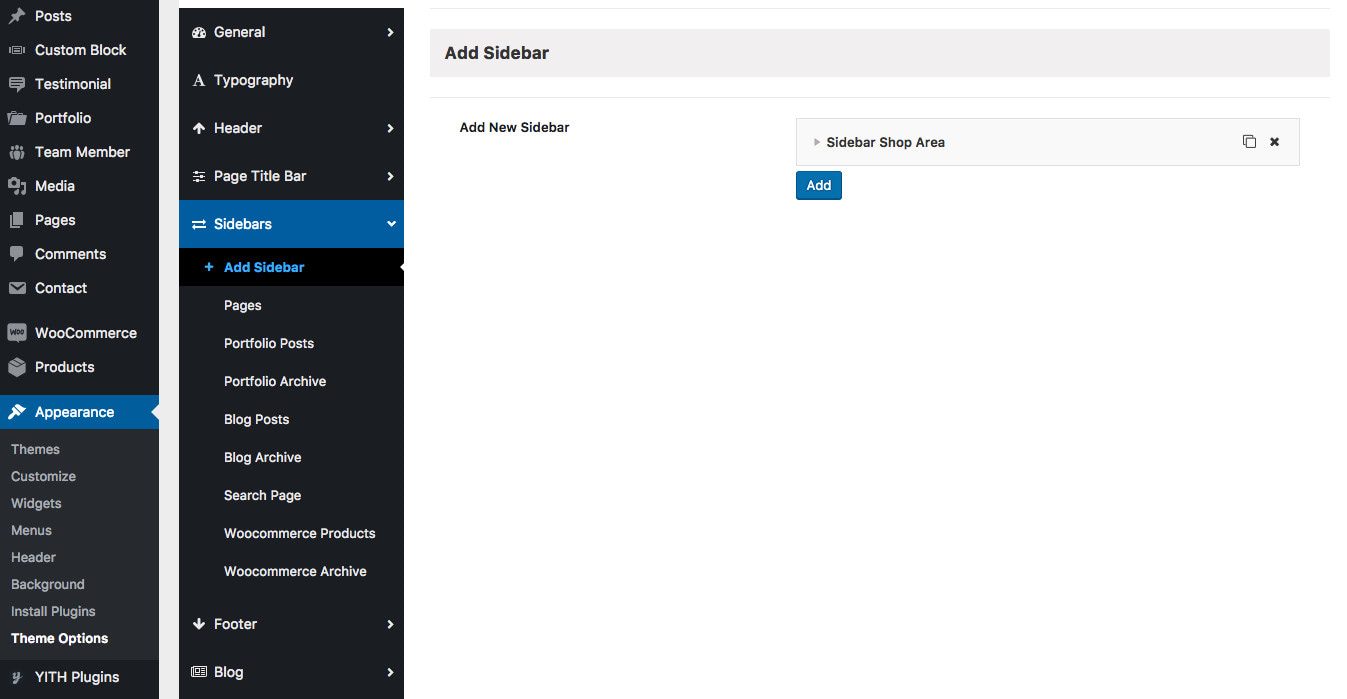This screenshot has width=1347, height=699.
Task: Collapse the Sidebars section chevron
Action: (x=391, y=224)
